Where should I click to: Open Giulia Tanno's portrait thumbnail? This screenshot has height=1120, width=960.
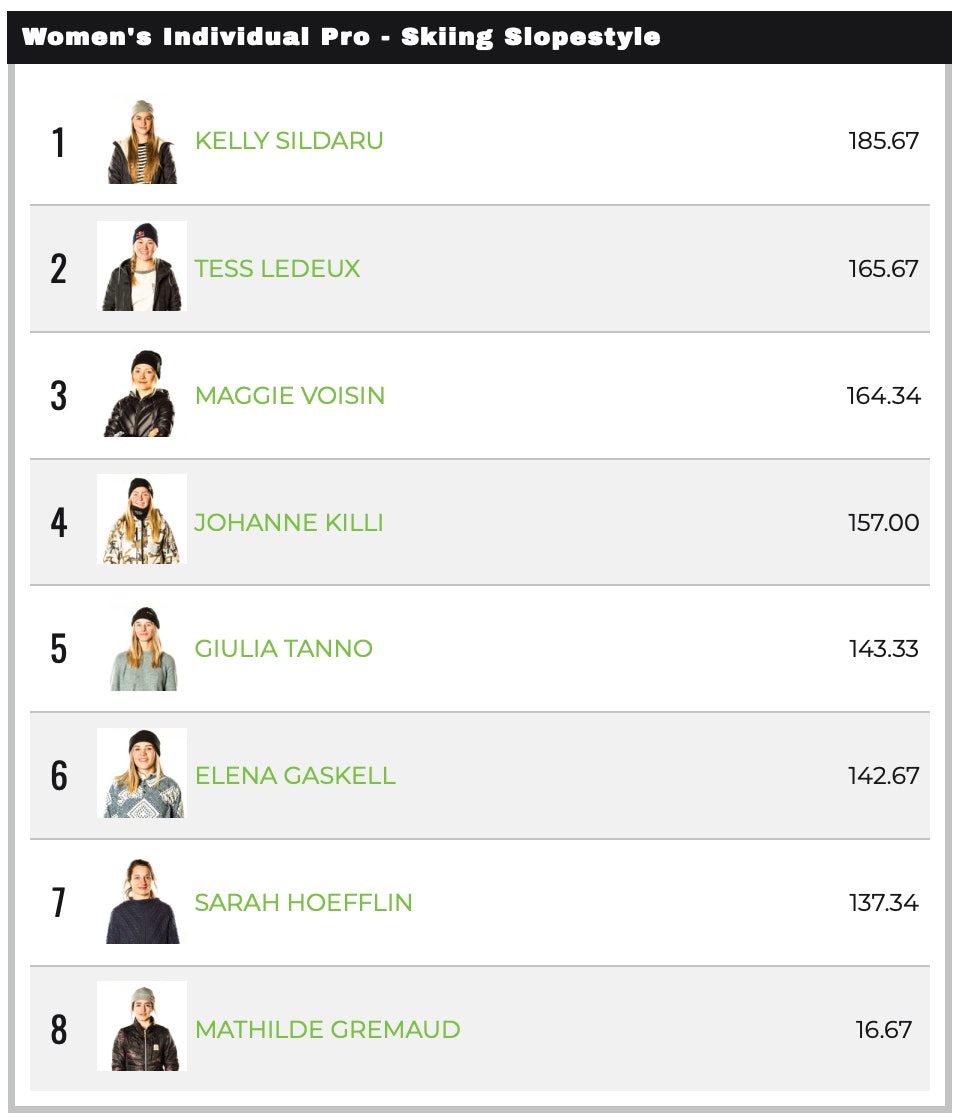[142, 647]
